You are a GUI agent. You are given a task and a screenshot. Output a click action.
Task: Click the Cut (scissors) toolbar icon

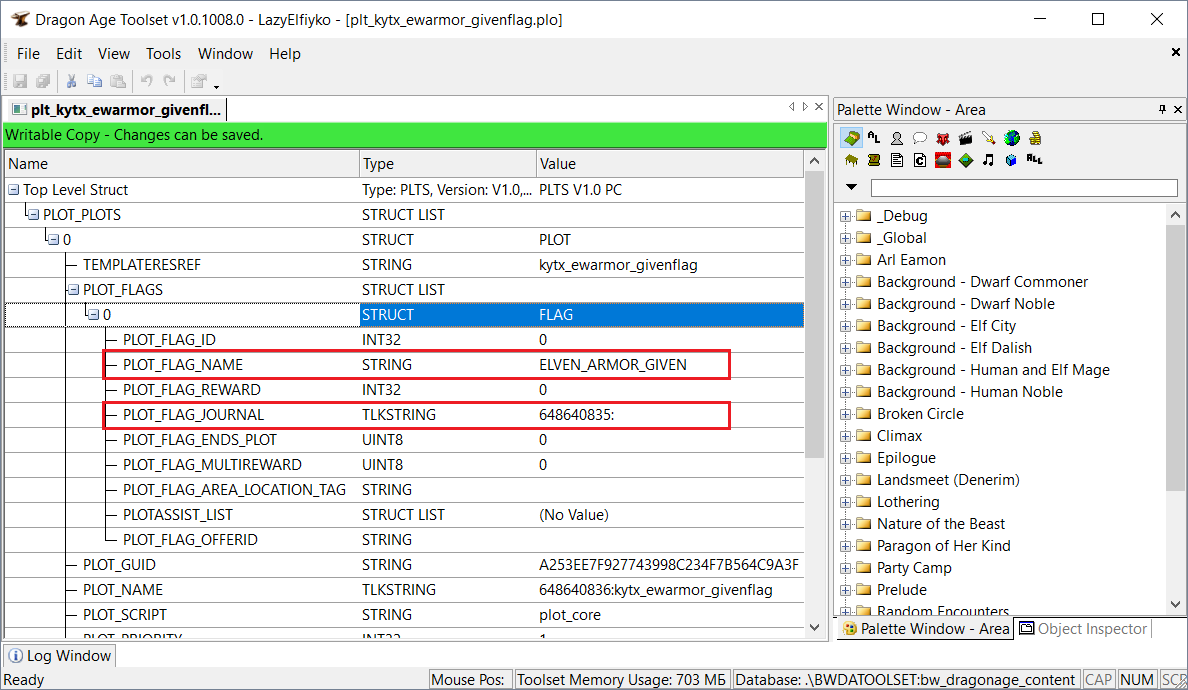tap(72, 81)
